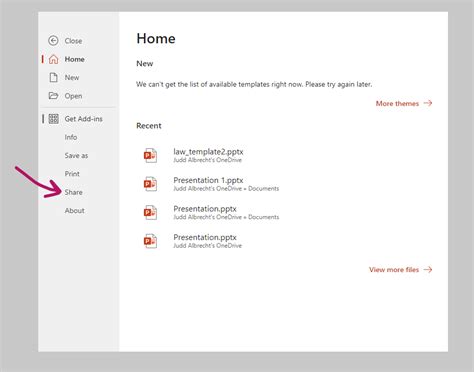
Task: Click the Home house icon
Action: 53,59
